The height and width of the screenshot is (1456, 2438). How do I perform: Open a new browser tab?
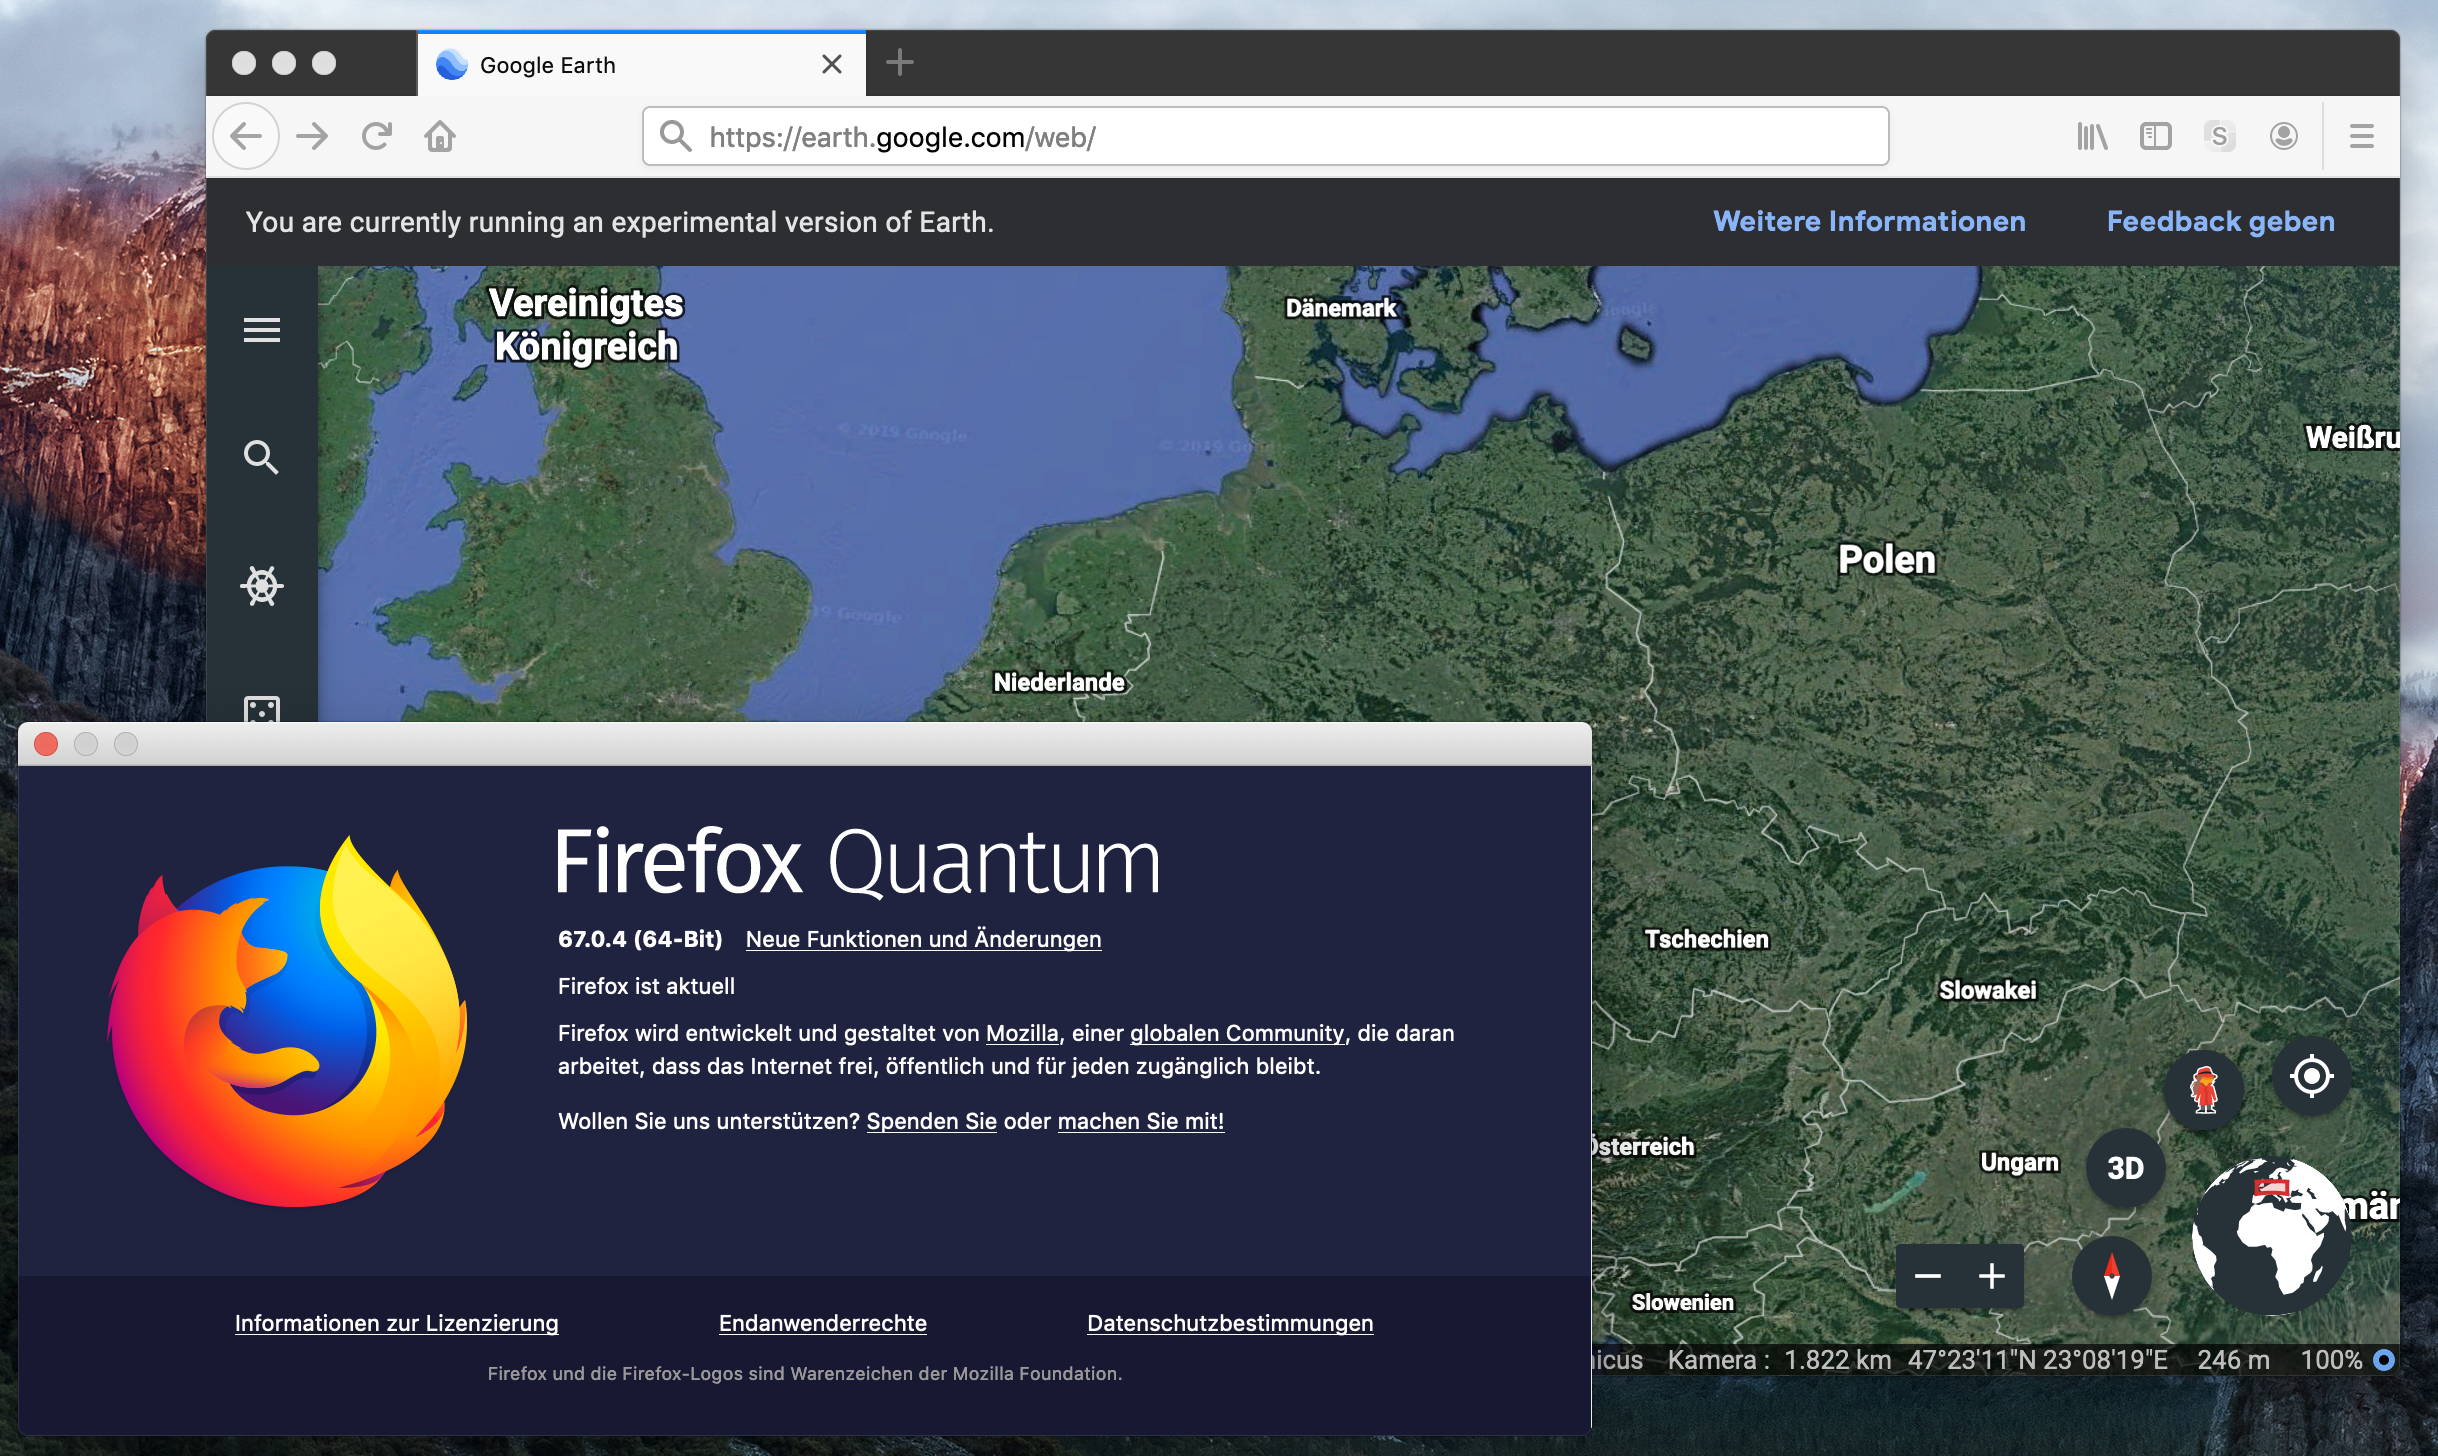(900, 63)
